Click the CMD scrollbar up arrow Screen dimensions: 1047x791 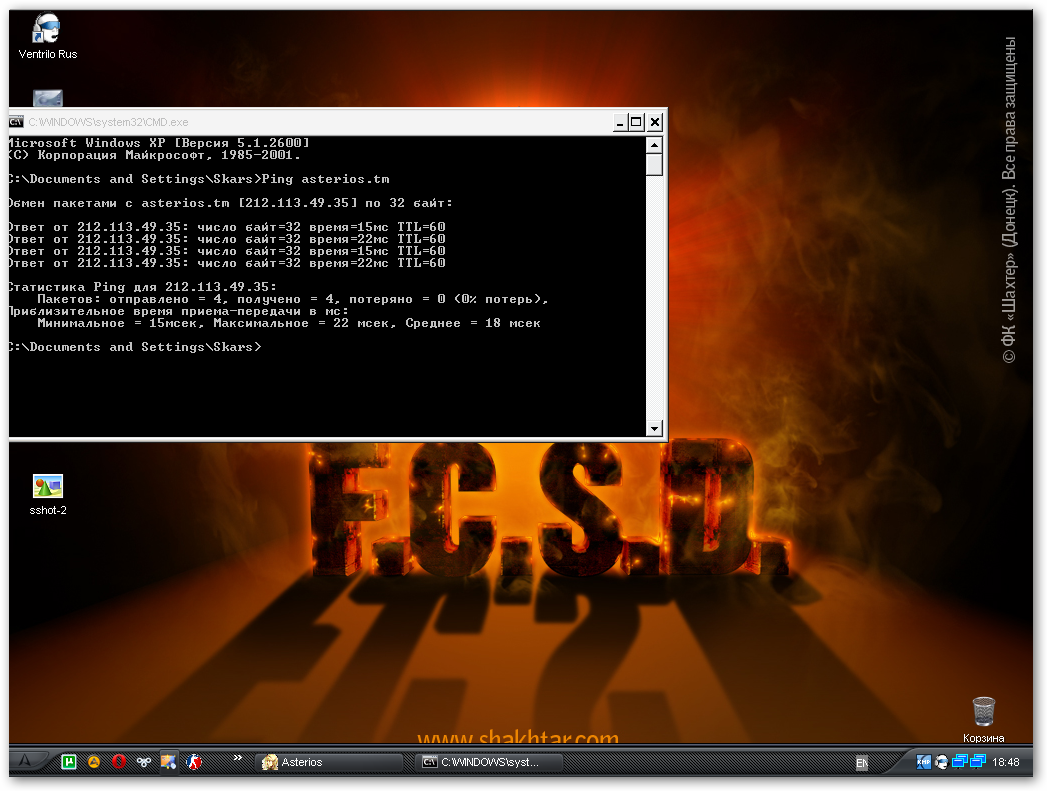click(x=654, y=145)
